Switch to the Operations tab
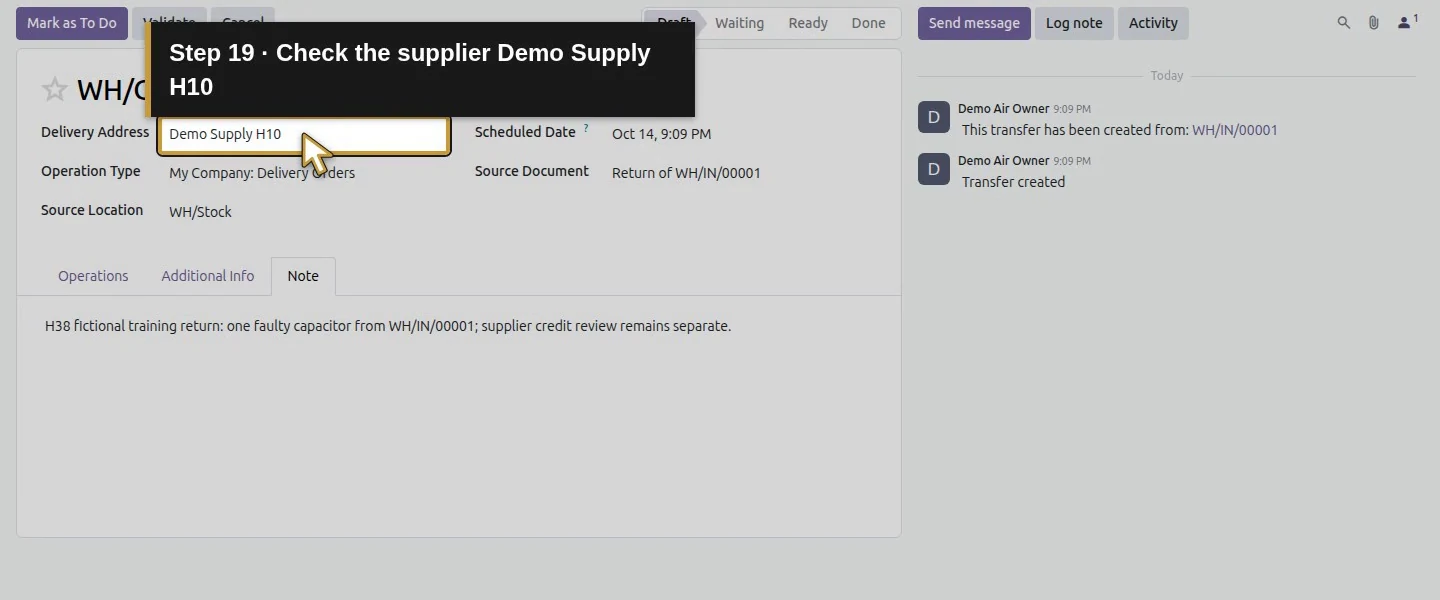Screen dimensions: 1440x600 (x=93, y=276)
